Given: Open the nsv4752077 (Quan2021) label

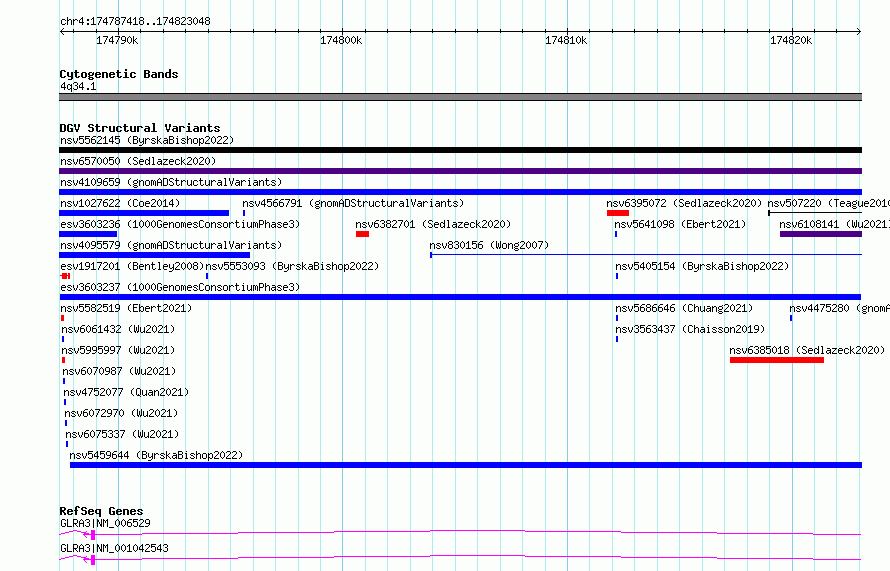Looking at the screenshot, I should click(x=126, y=392).
